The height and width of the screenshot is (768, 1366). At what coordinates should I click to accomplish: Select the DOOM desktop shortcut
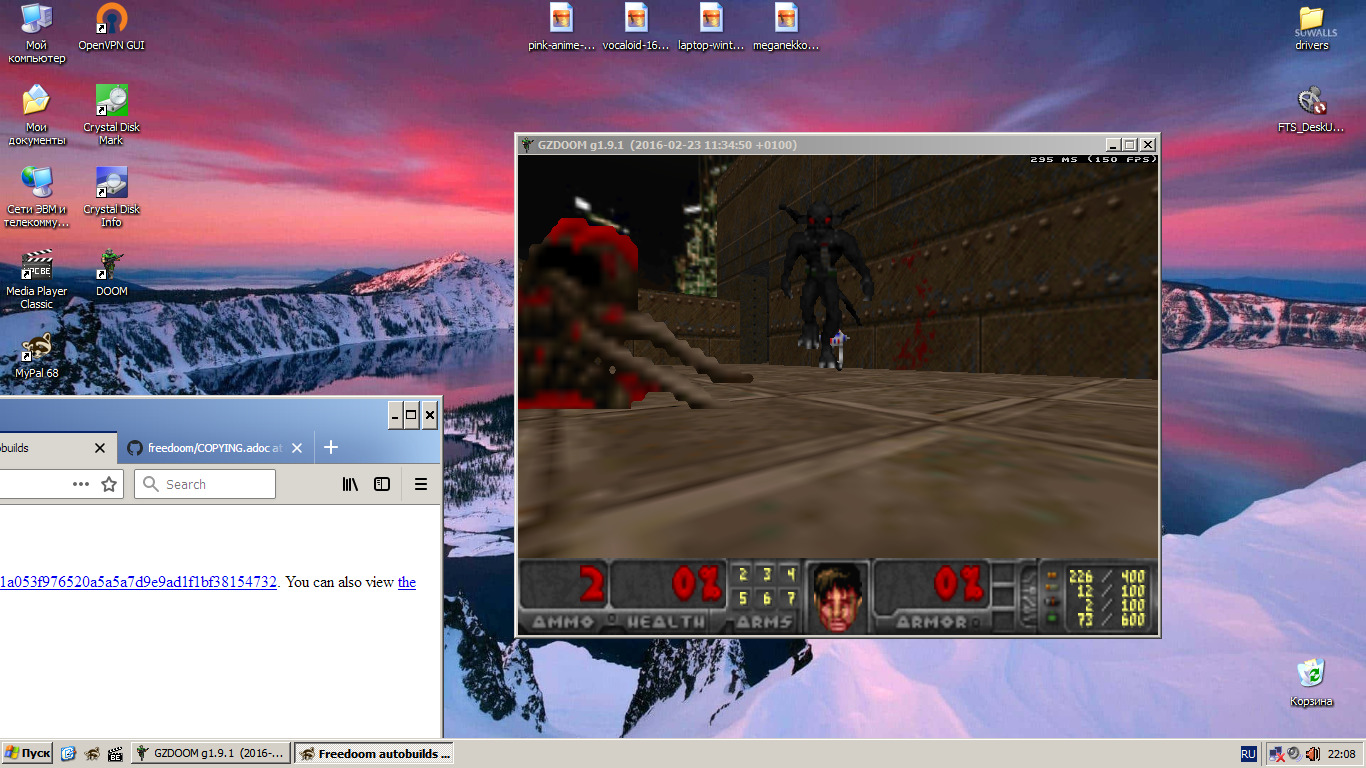[x=112, y=272]
